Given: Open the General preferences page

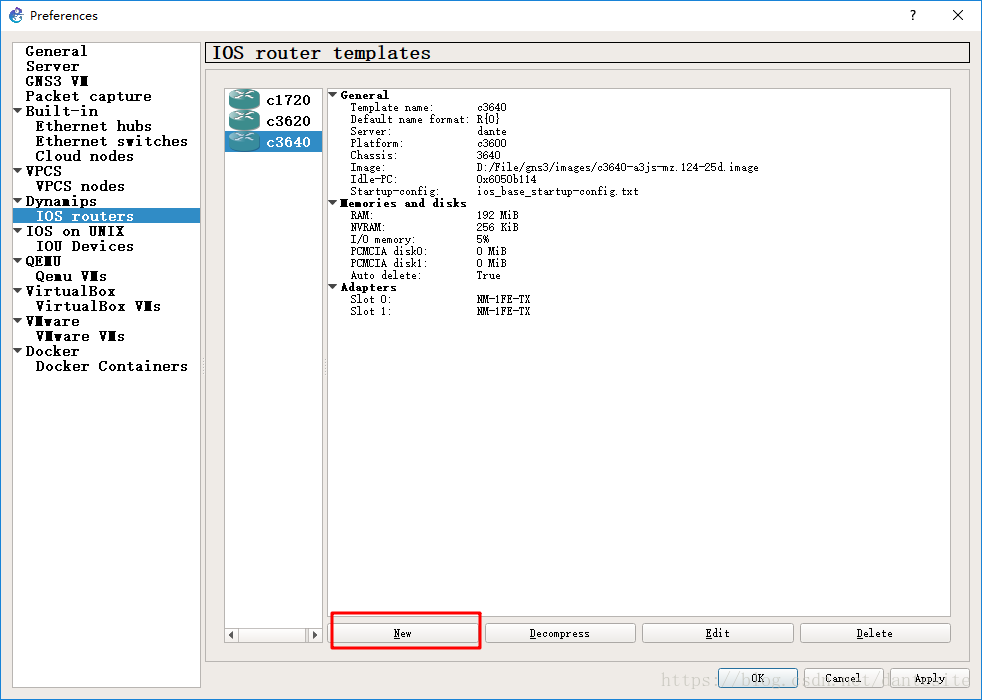Looking at the screenshot, I should click(x=56, y=51).
